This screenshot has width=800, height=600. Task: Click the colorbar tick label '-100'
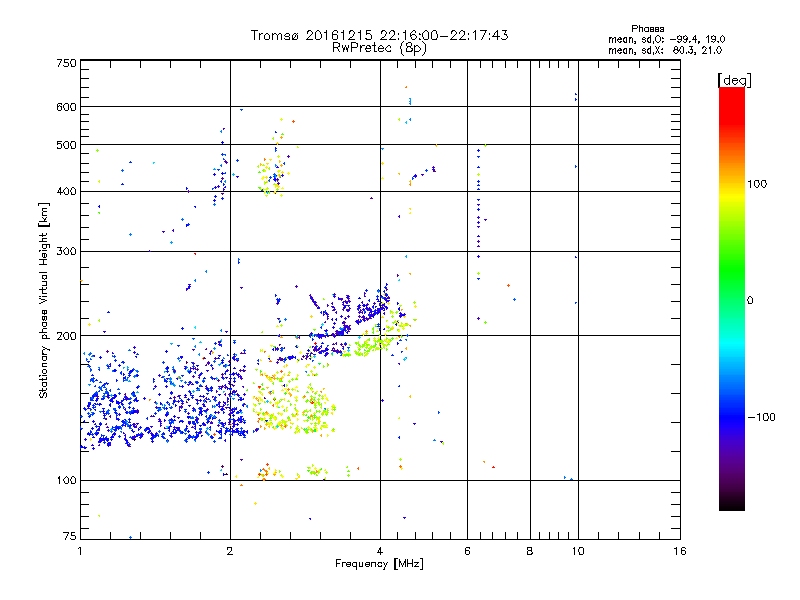point(762,417)
